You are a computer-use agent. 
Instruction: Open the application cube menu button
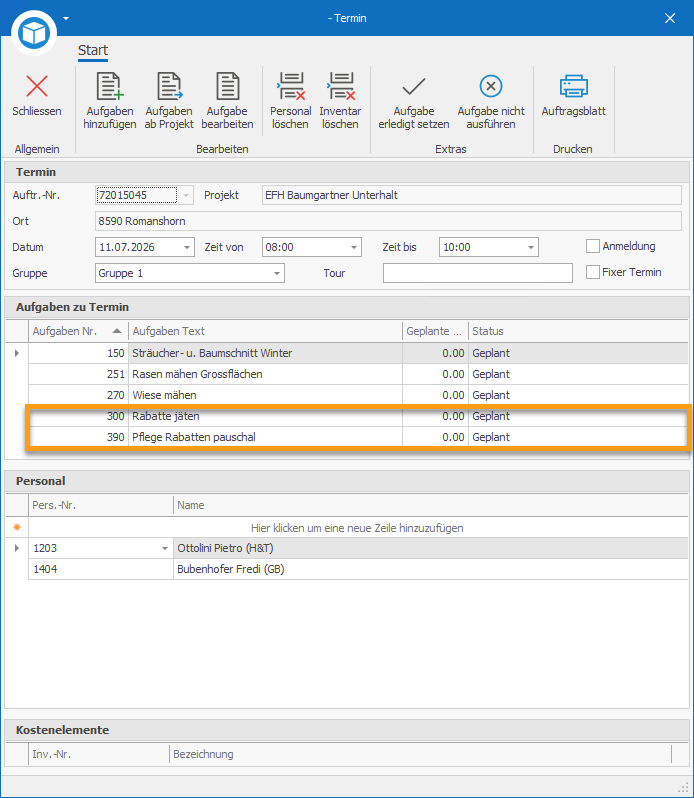34,33
